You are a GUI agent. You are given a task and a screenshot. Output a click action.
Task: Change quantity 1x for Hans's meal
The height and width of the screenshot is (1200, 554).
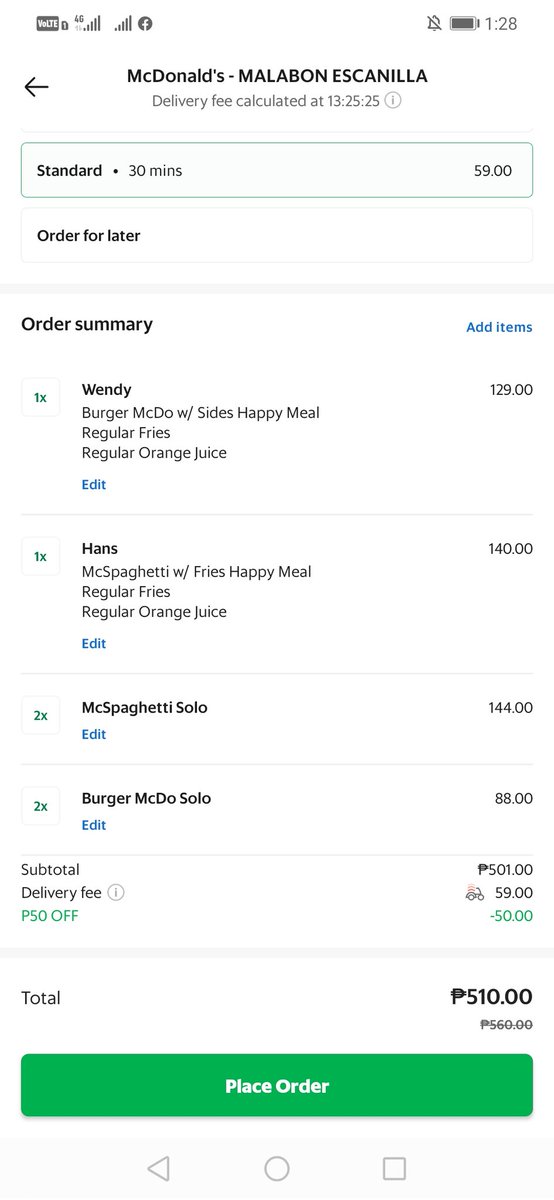(40, 556)
